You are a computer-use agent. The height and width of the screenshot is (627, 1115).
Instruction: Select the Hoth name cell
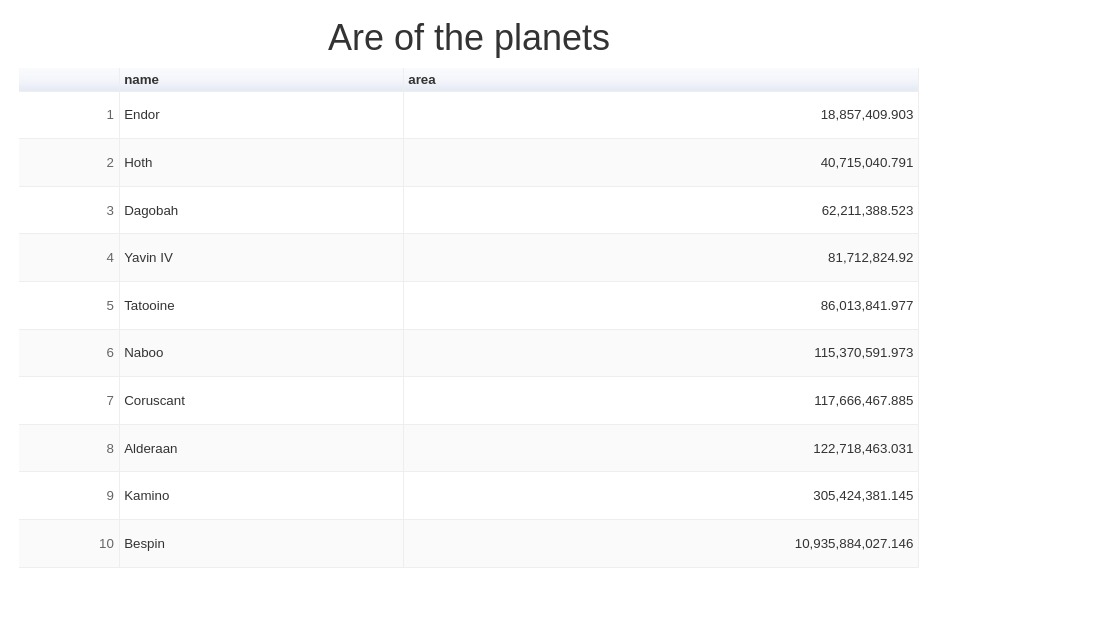261,163
